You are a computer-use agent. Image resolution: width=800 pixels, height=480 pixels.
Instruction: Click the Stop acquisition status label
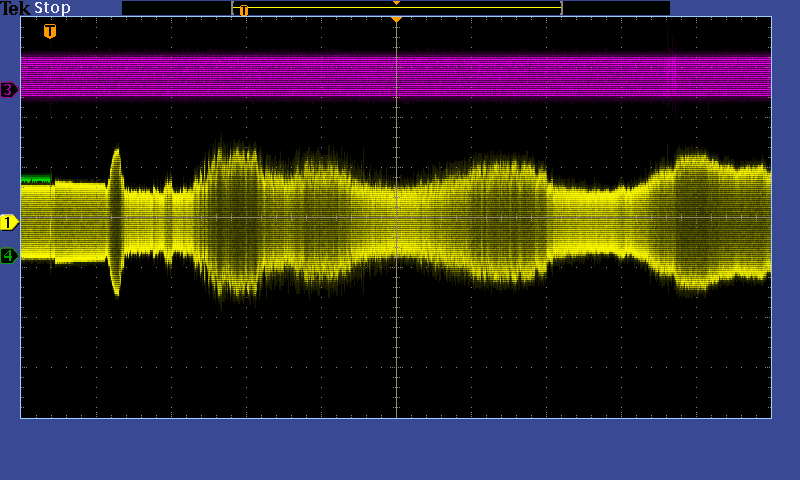(x=52, y=8)
